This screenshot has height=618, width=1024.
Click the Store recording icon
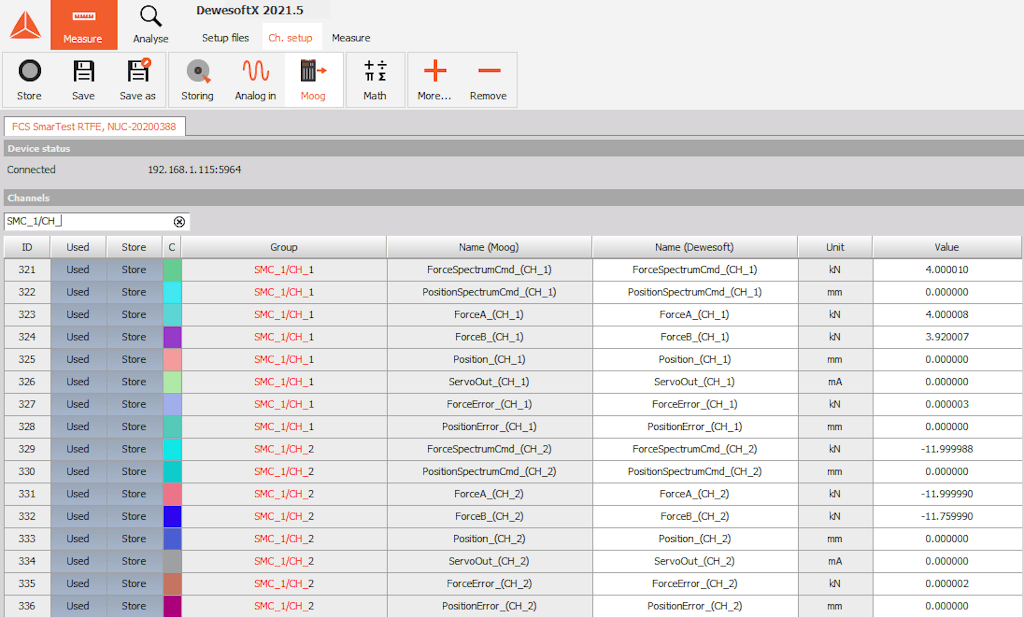tap(29, 80)
